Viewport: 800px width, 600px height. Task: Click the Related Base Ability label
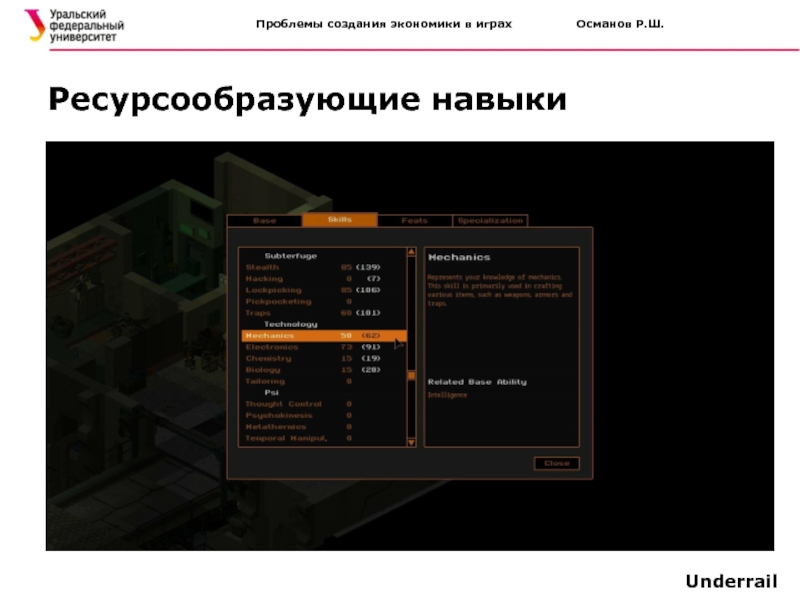[477, 382]
